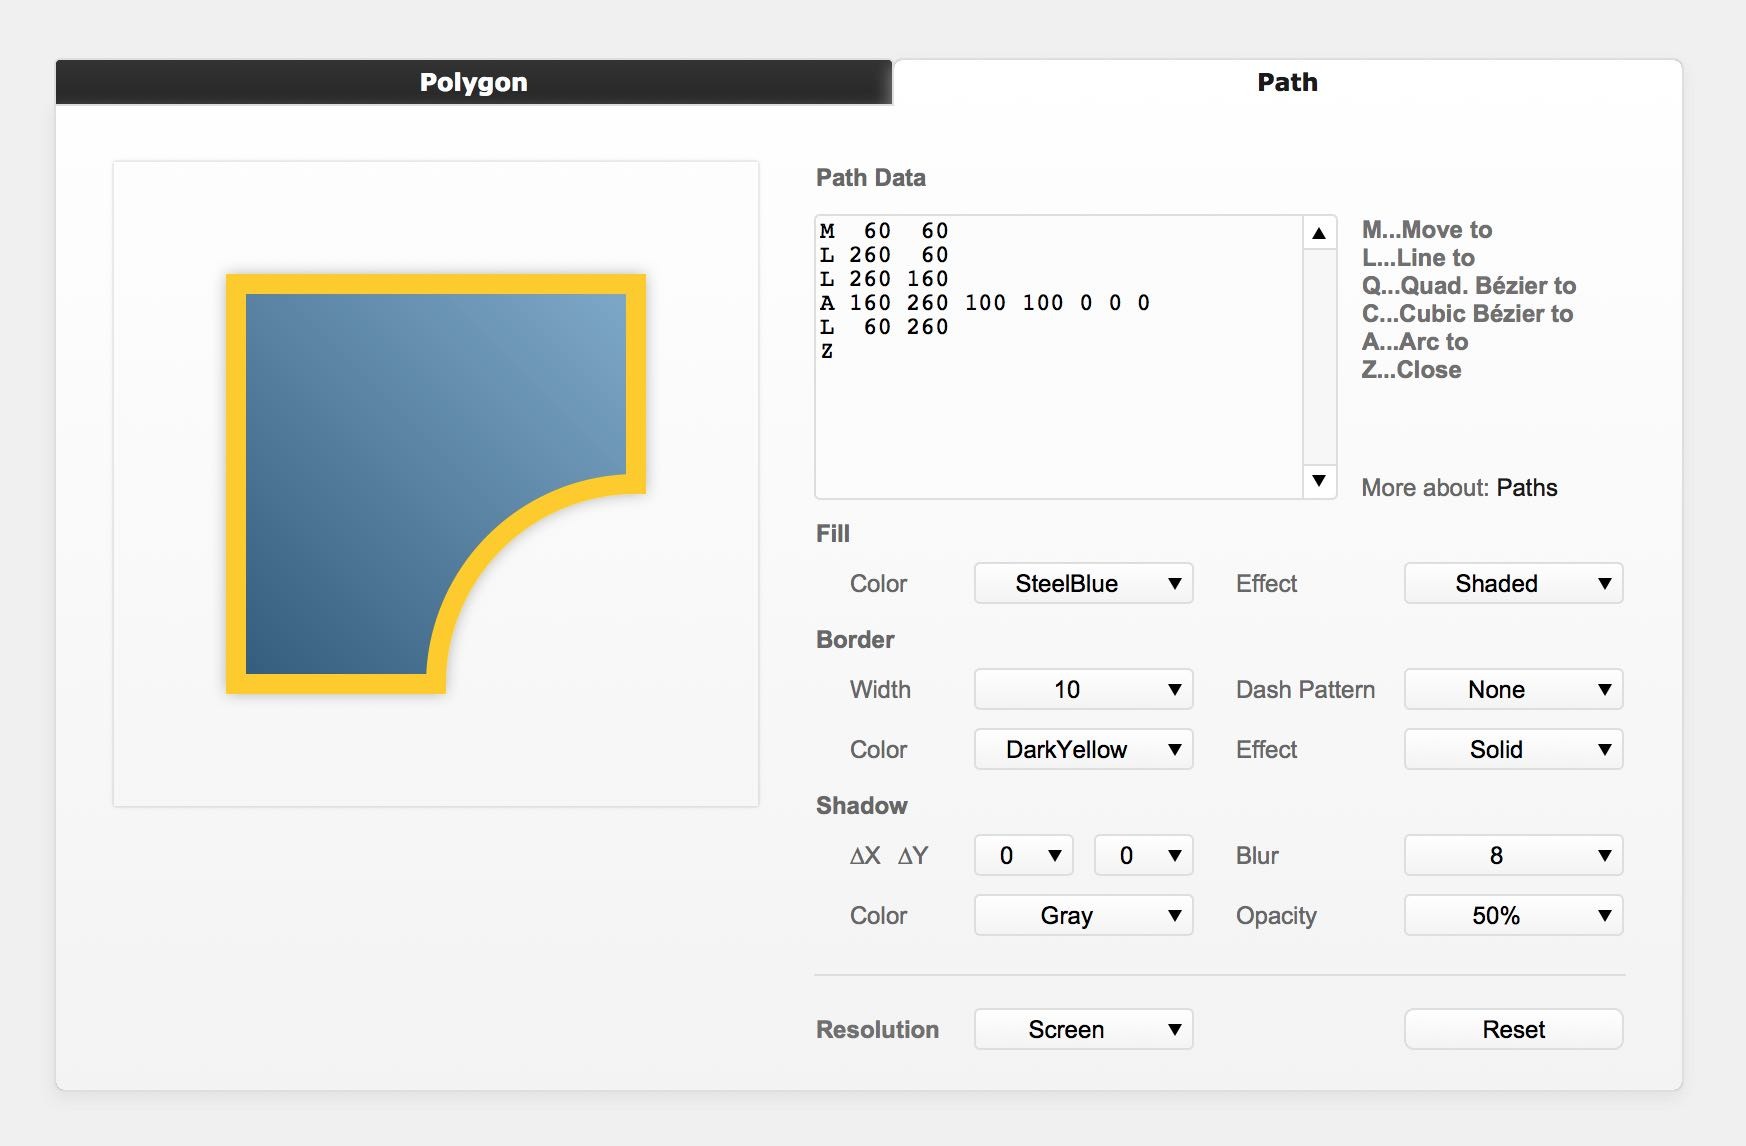Switch to the Polygon tab
1746x1146 pixels.
473,82
